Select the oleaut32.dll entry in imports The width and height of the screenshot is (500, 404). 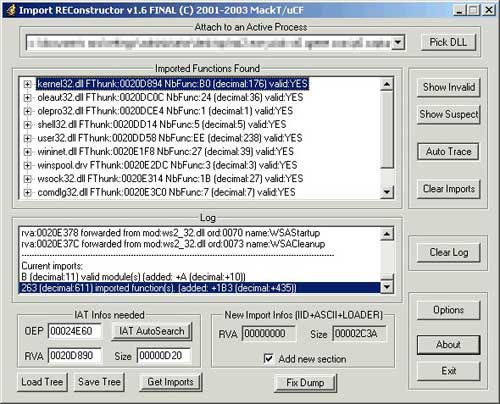(170, 98)
